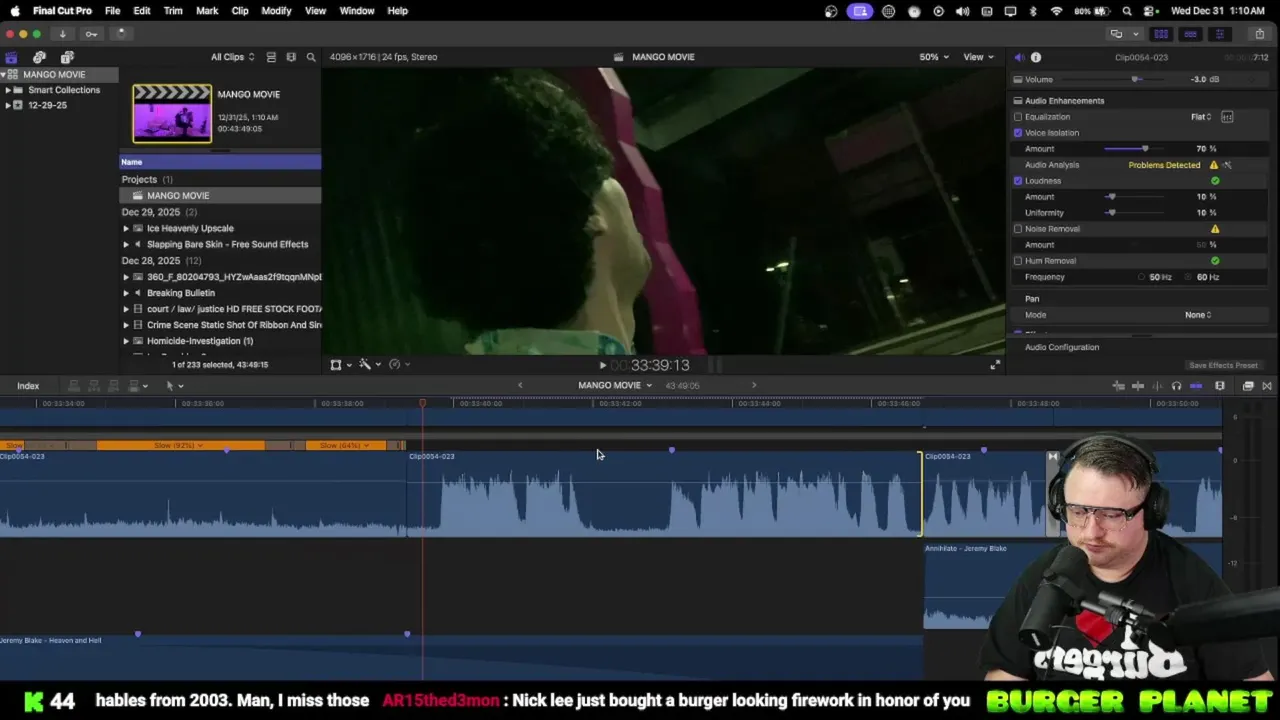Screen dimensions: 1280x720
Task: Open the Transform crop tool popup
Action: tap(340, 365)
